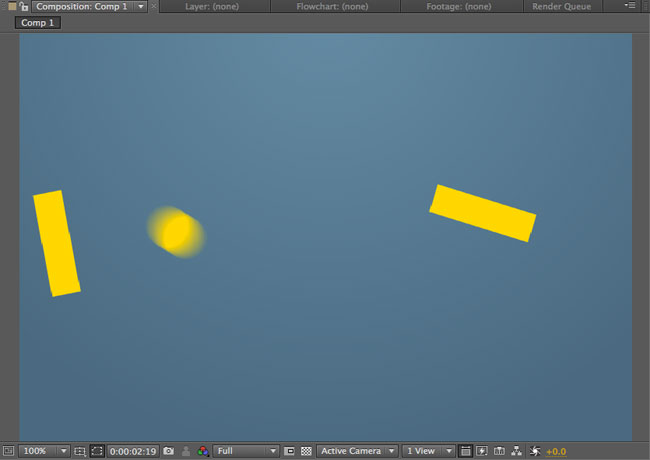Open the magnification ratio dropdown at 100%
This screenshot has width=650, height=460.
point(44,451)
